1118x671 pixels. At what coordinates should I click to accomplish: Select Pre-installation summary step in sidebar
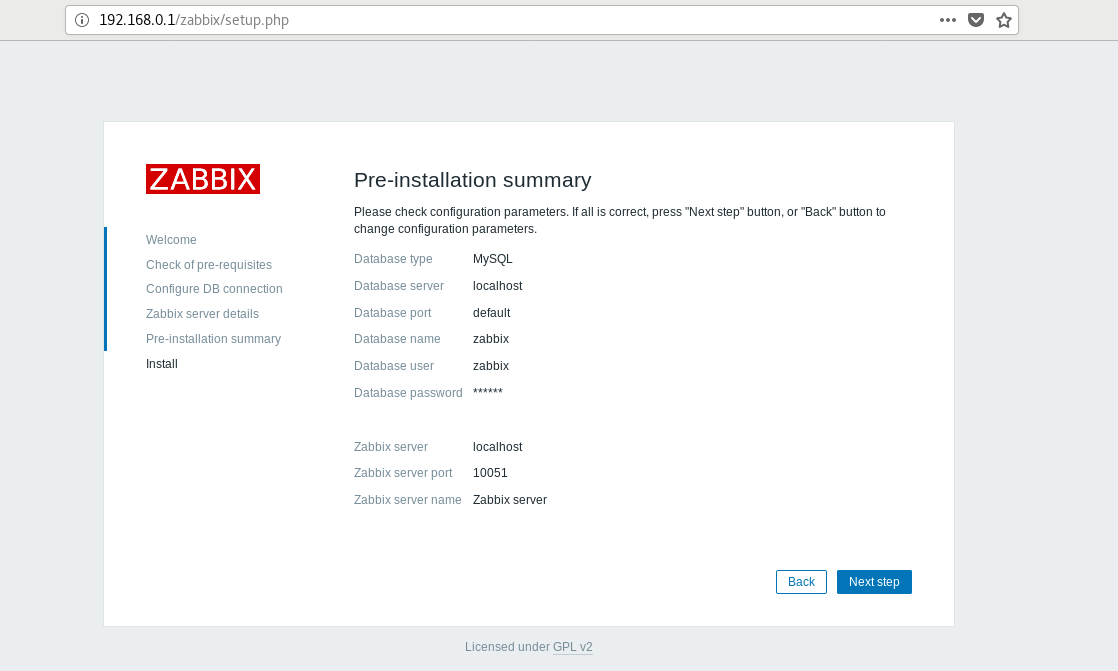click(x=213, y=339)
